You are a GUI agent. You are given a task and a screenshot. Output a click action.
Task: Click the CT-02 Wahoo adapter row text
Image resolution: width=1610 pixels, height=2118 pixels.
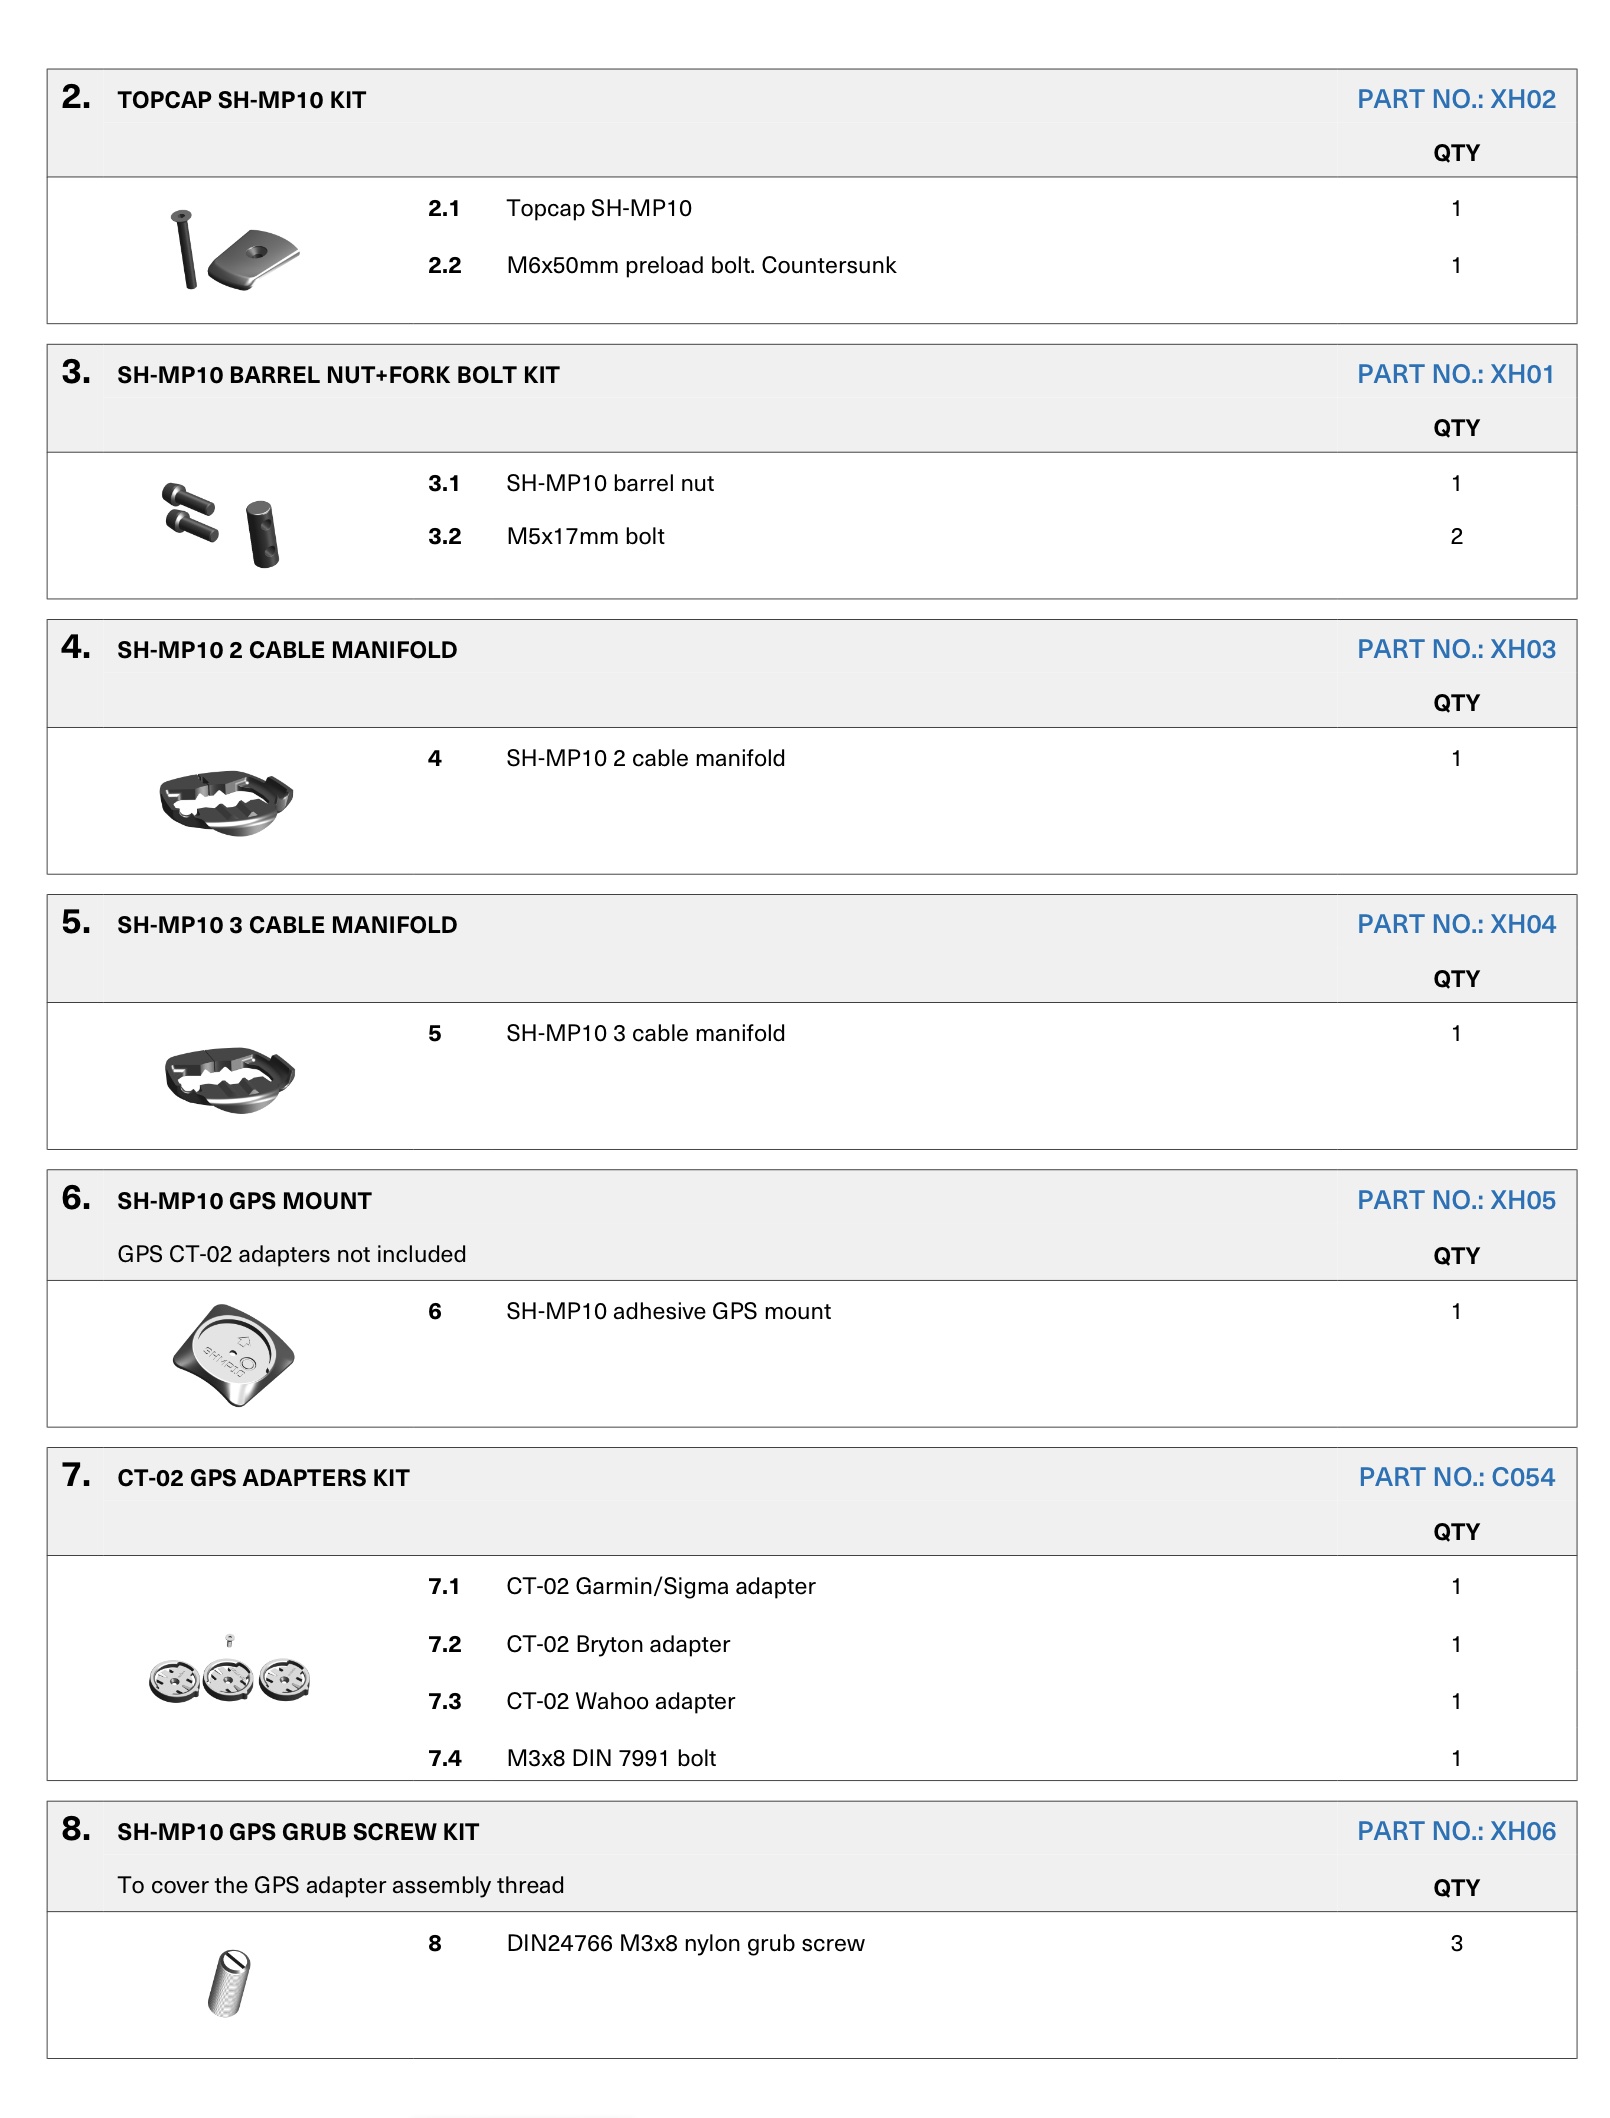pyautogui.click(x=620, y=1701)
